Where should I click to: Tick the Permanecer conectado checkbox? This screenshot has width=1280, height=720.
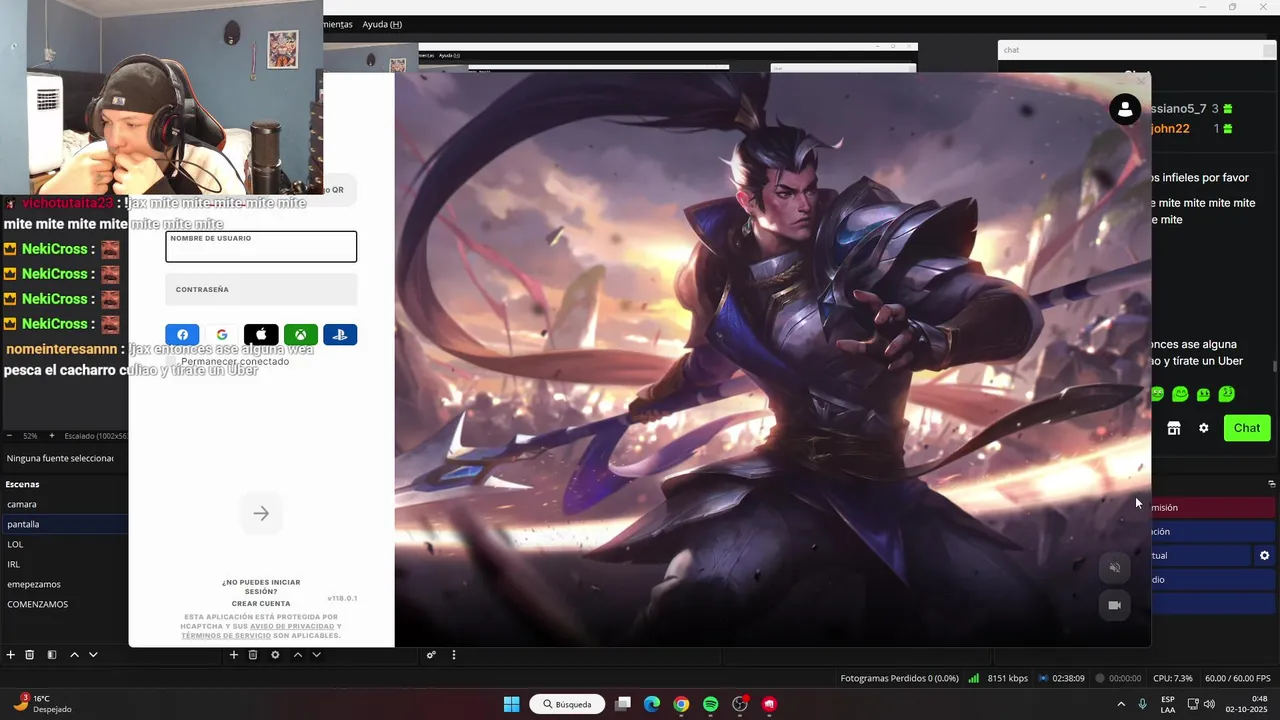172,361
